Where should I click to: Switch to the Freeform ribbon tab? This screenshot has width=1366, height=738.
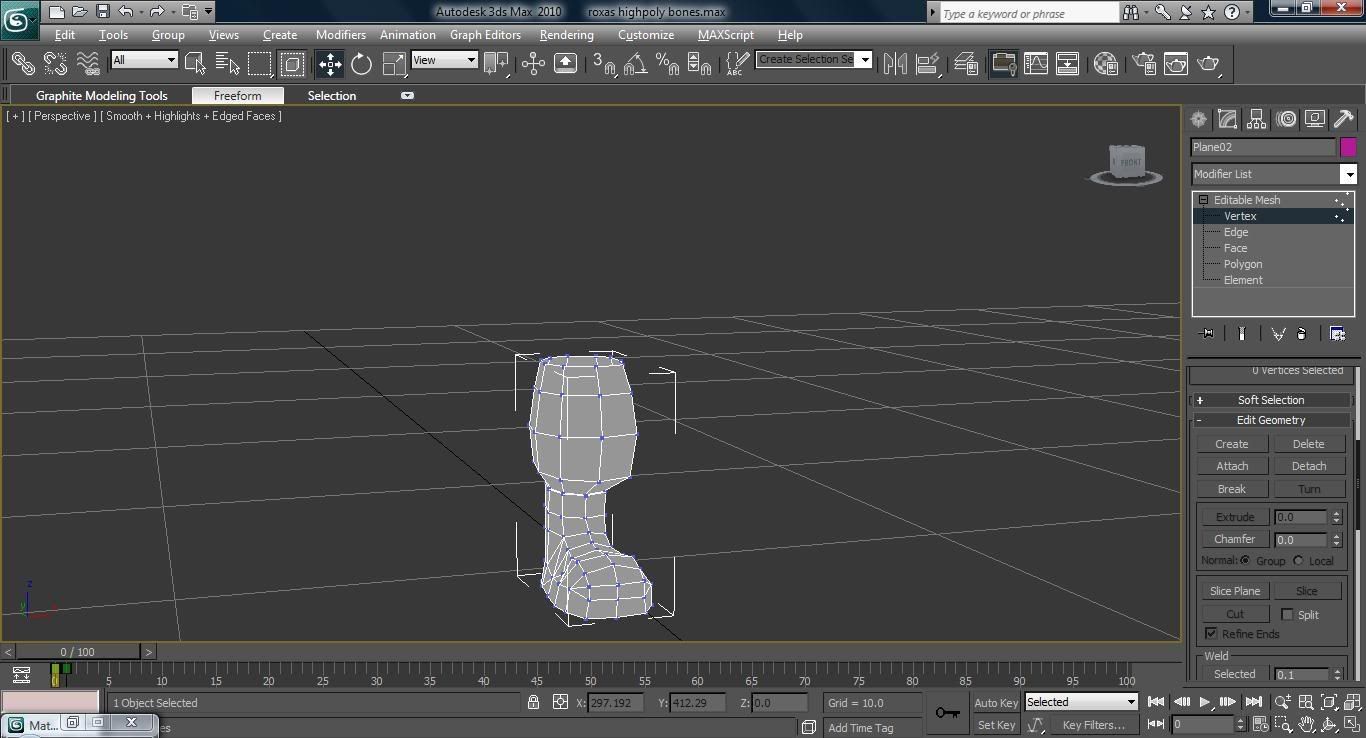(238, 96)
